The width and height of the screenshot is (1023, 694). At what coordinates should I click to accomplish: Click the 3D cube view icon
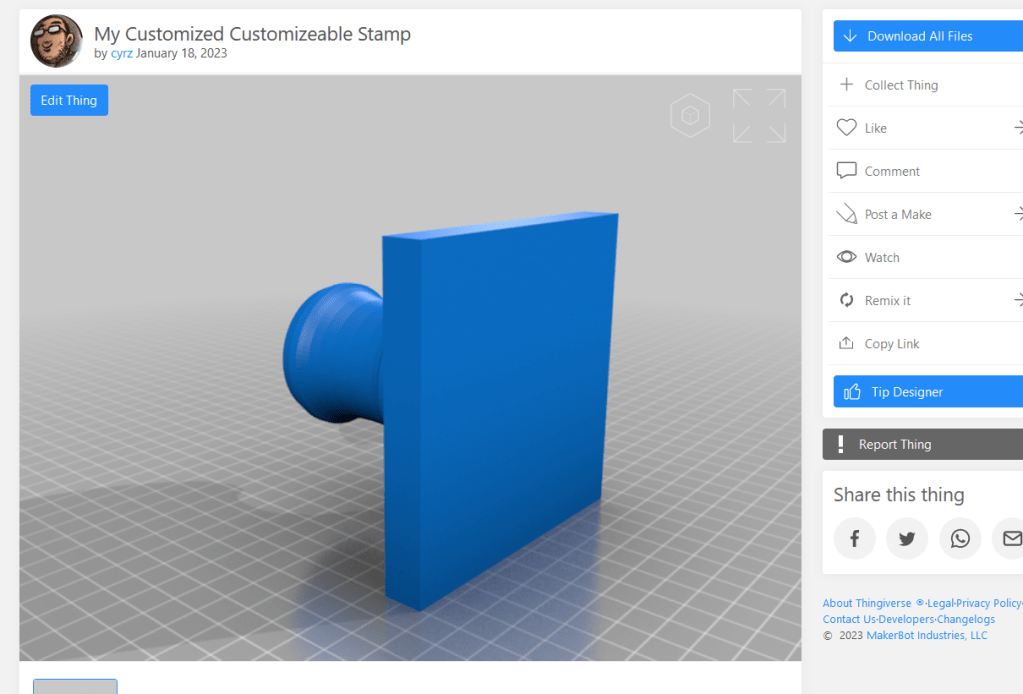[689, 117]
